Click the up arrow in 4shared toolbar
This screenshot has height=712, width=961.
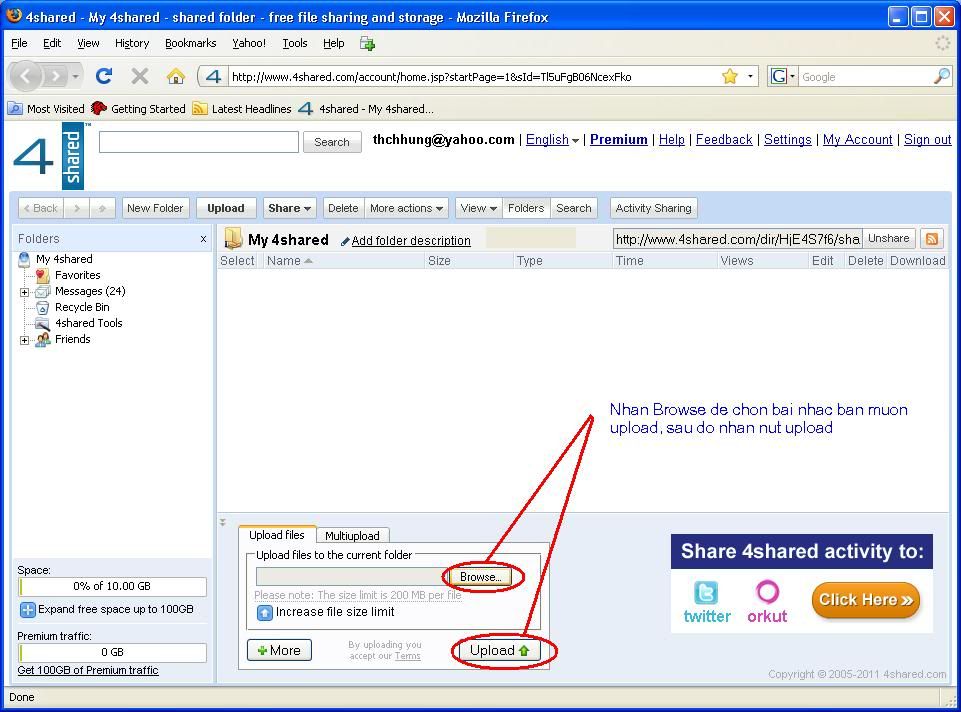102,208
